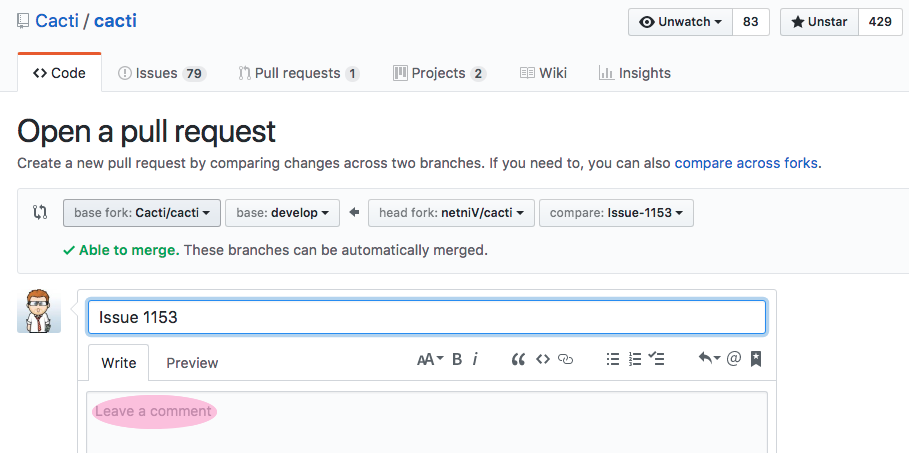Click the Leave a comment text area
This screenshot has width=909, height=453.
click(427, 422)
